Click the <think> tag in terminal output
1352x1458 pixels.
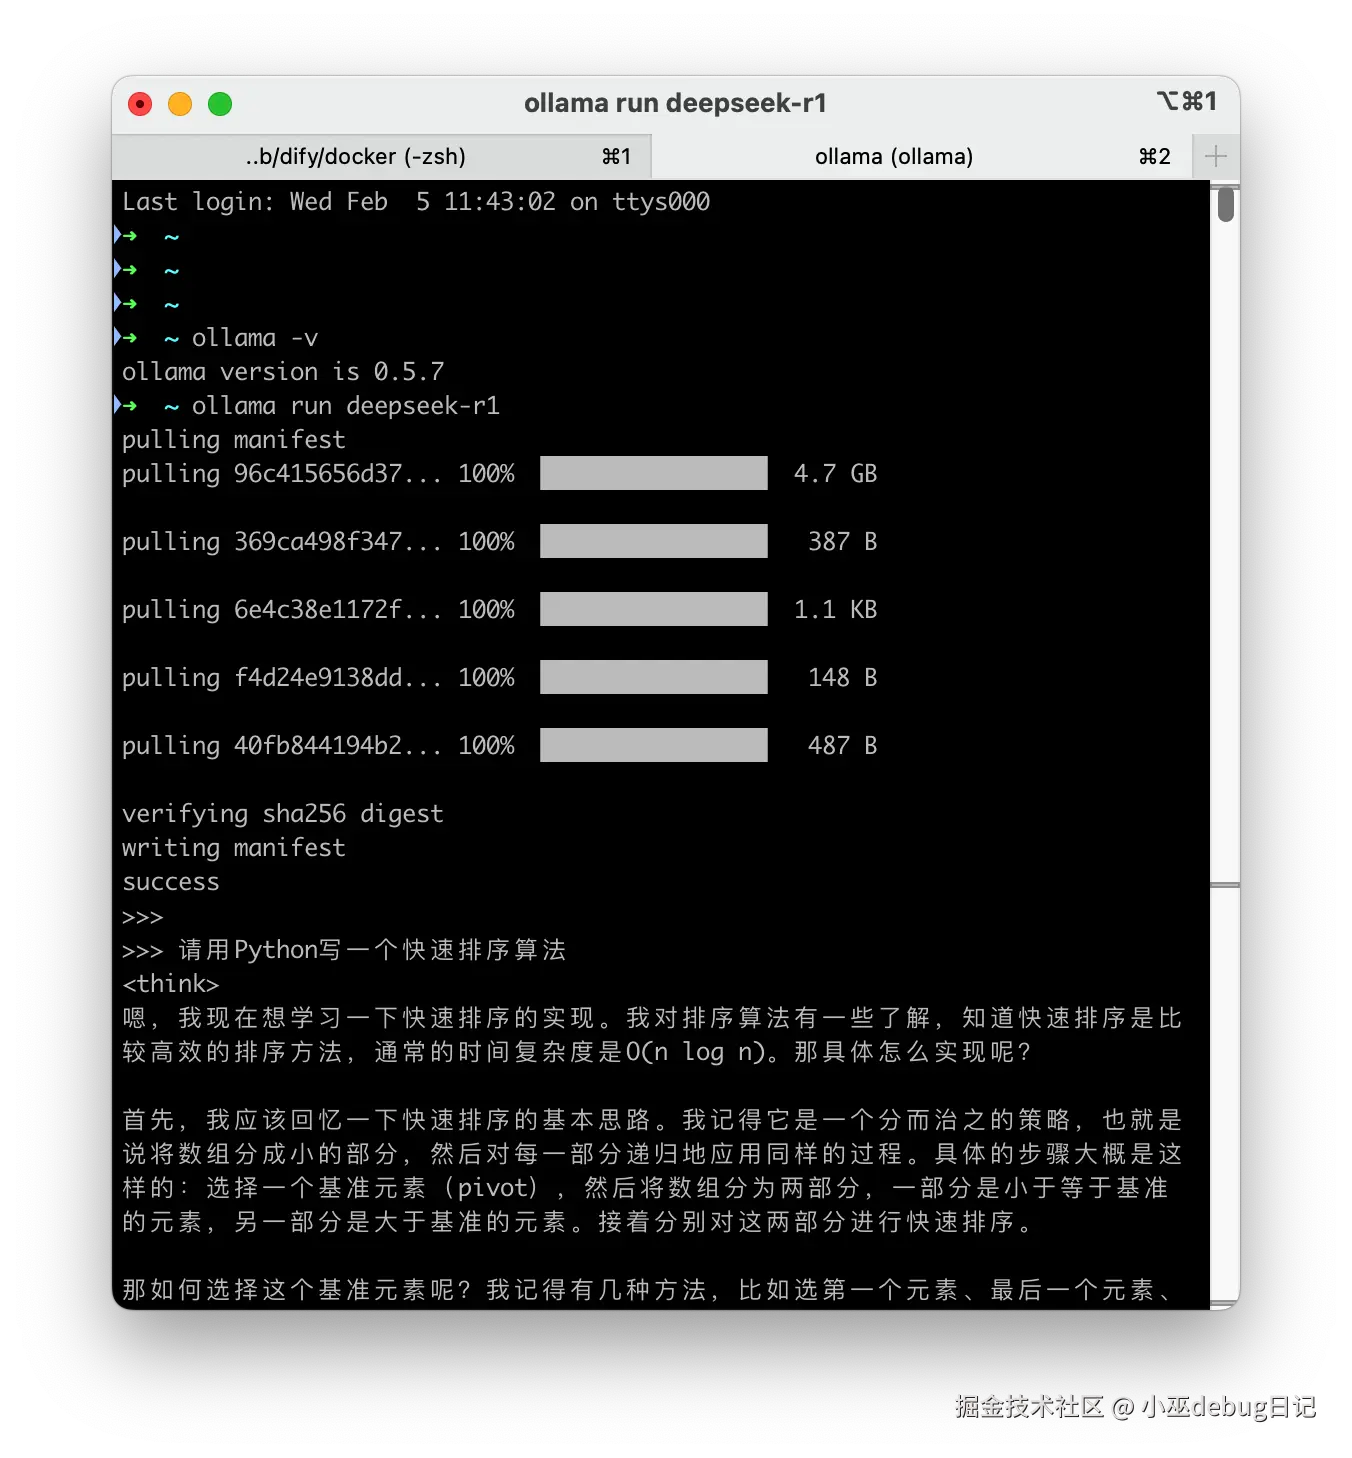(x=170, y=983)
